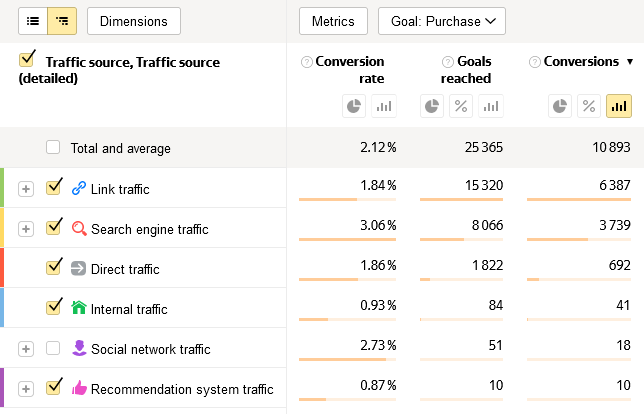The height and width of the screenshot is (414, 644).
Task: Click the Direct traffic row label
Action: click(125, 269)
